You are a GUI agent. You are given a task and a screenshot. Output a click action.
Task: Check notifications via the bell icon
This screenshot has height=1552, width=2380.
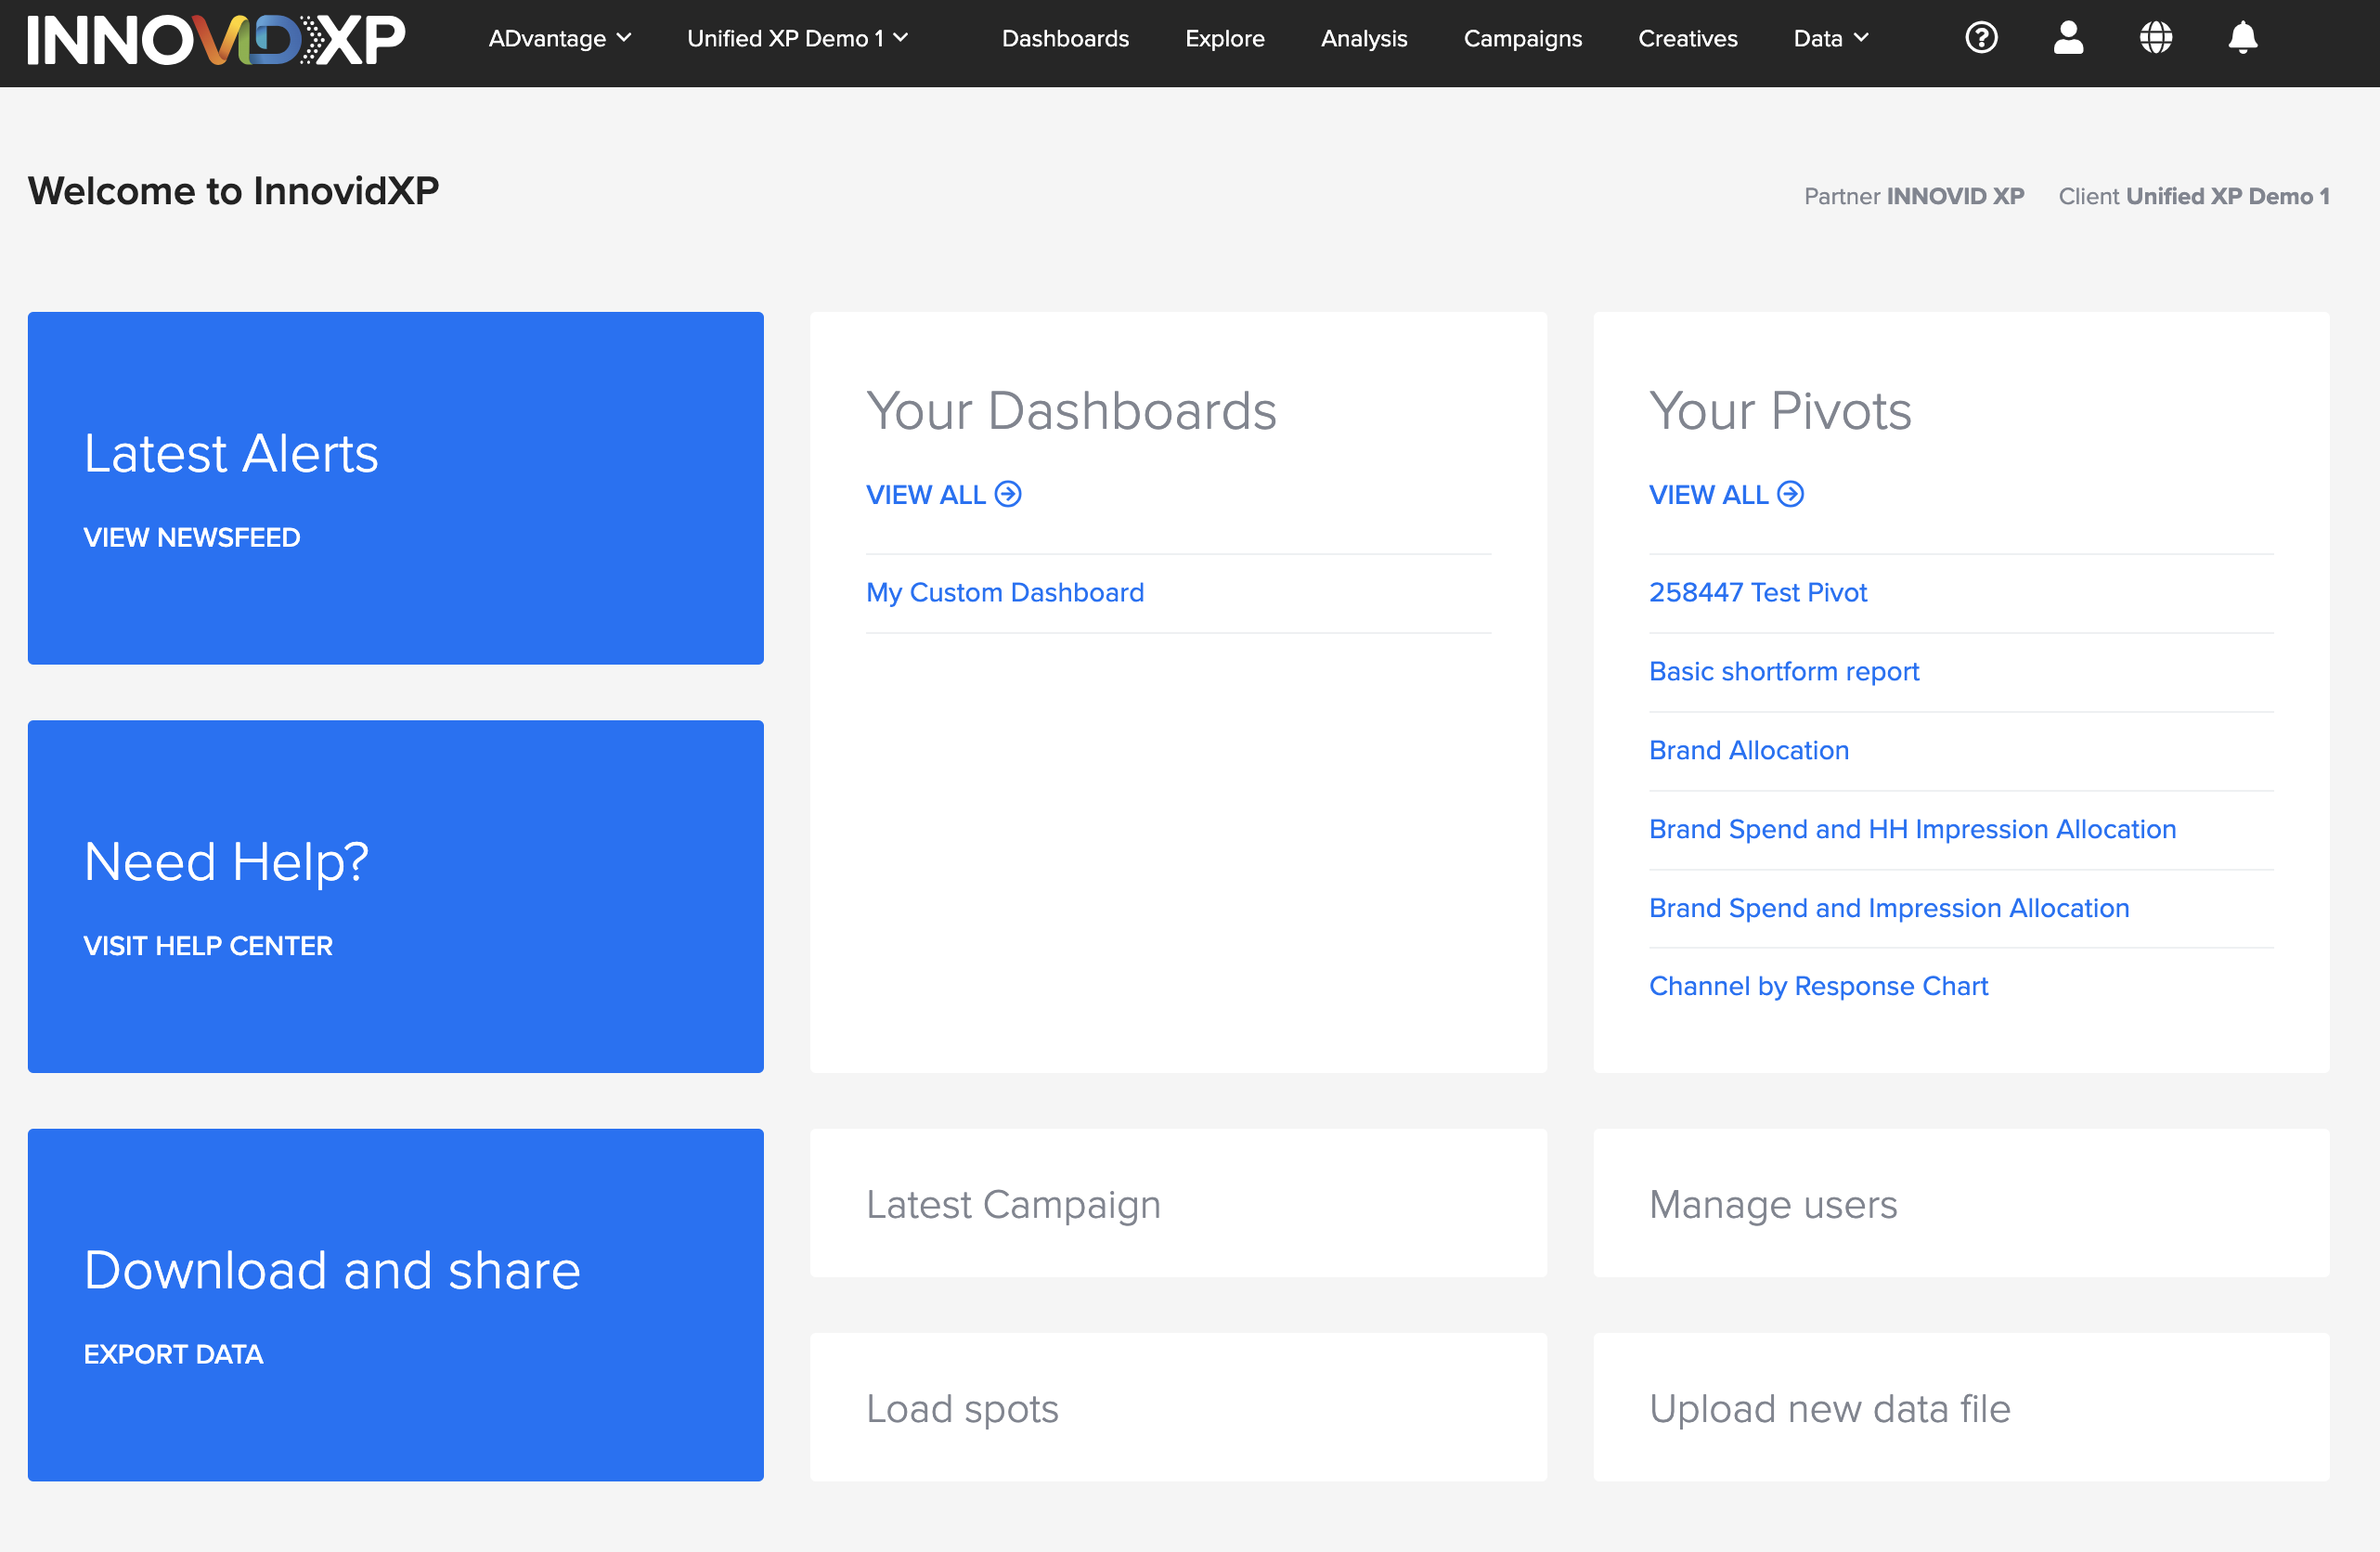pos(2242,38)
